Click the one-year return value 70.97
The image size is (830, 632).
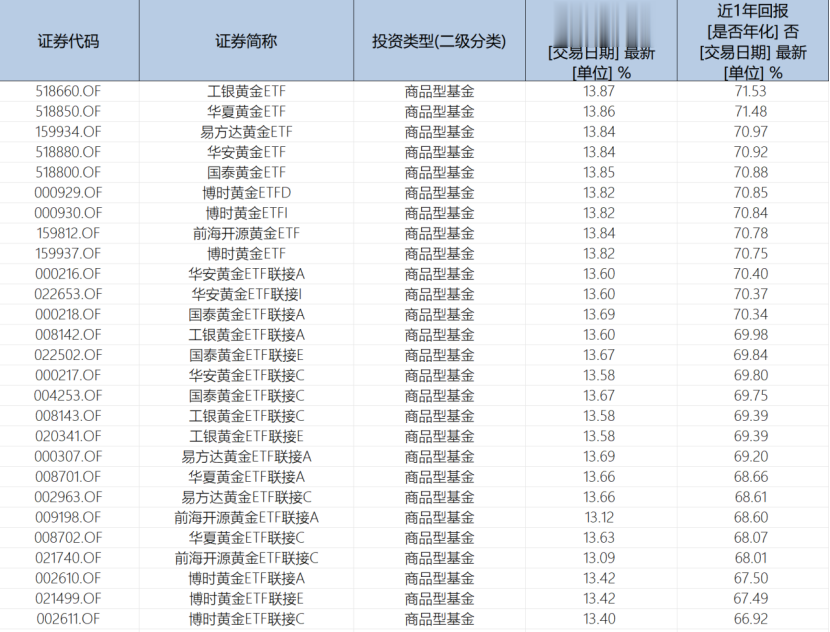751,132
